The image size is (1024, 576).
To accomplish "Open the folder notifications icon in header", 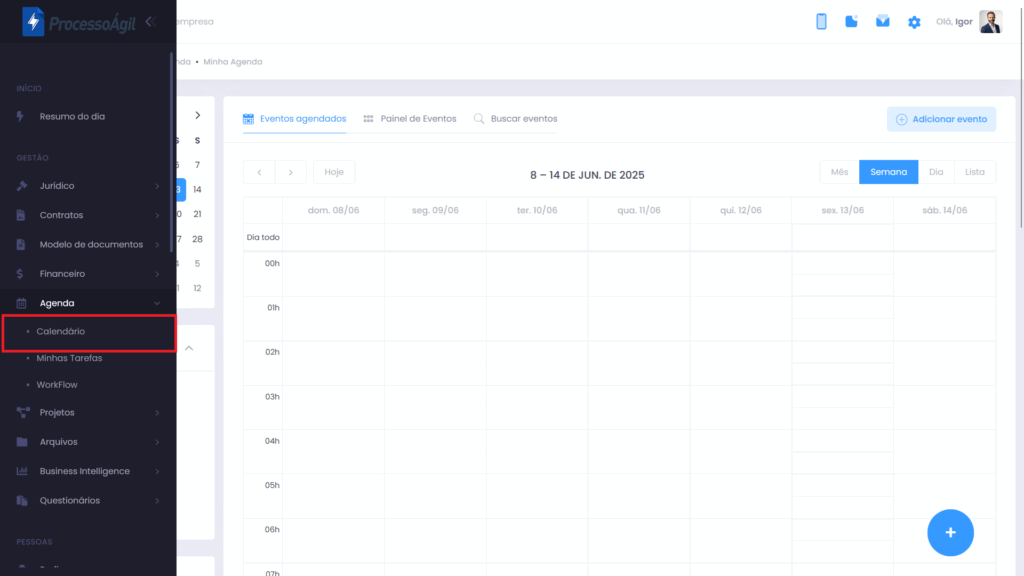I will (x=851, y=22).
